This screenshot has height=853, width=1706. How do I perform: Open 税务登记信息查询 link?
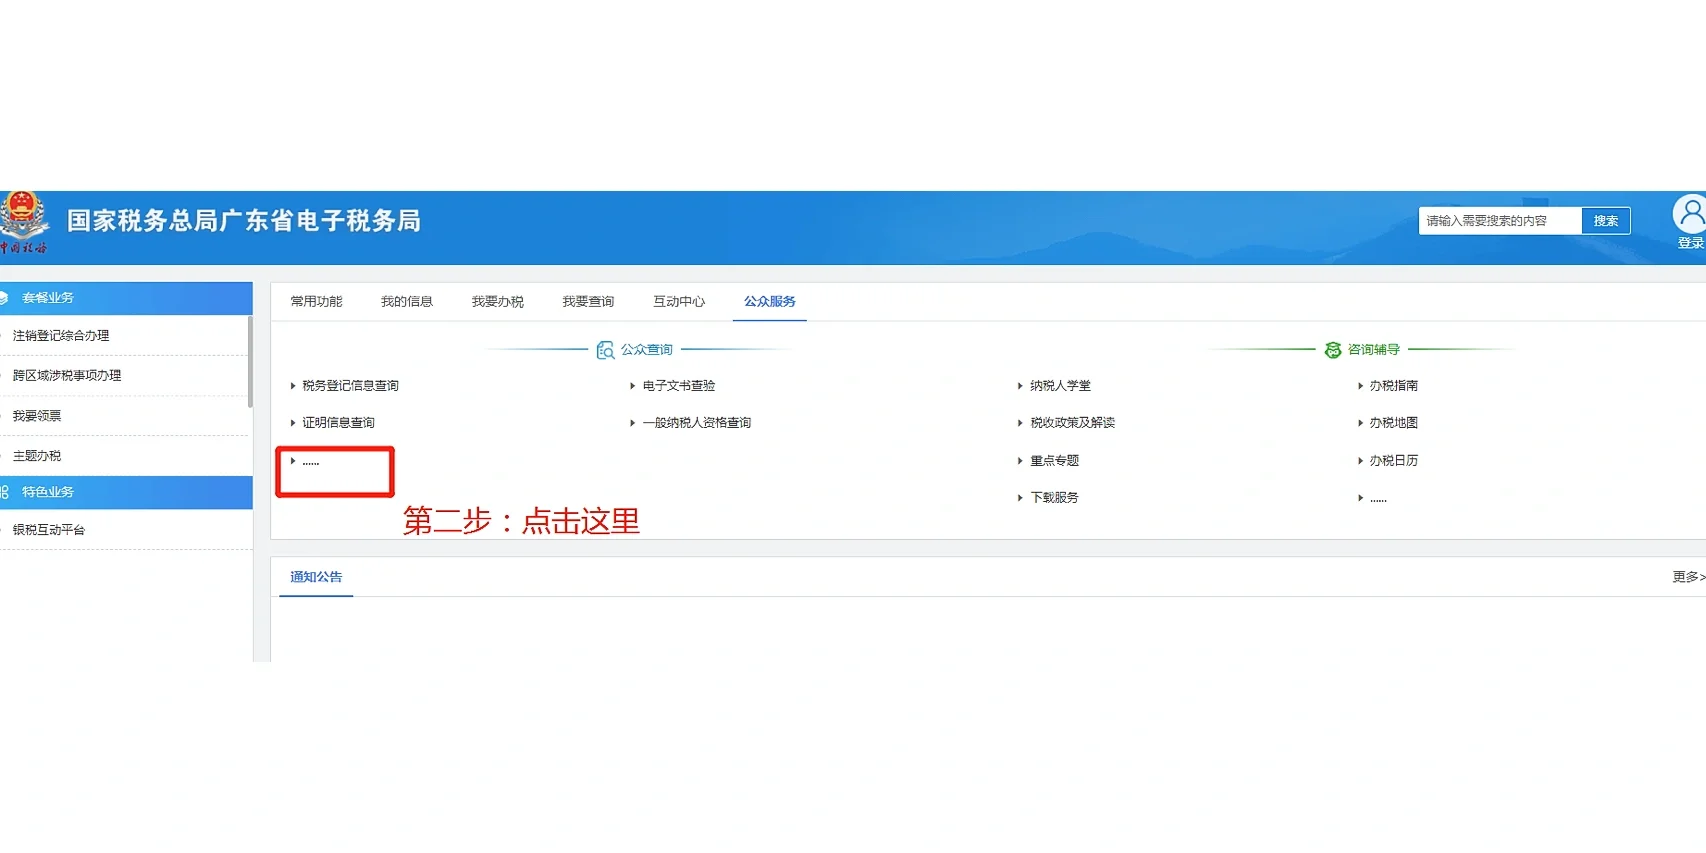click(351, 386)
